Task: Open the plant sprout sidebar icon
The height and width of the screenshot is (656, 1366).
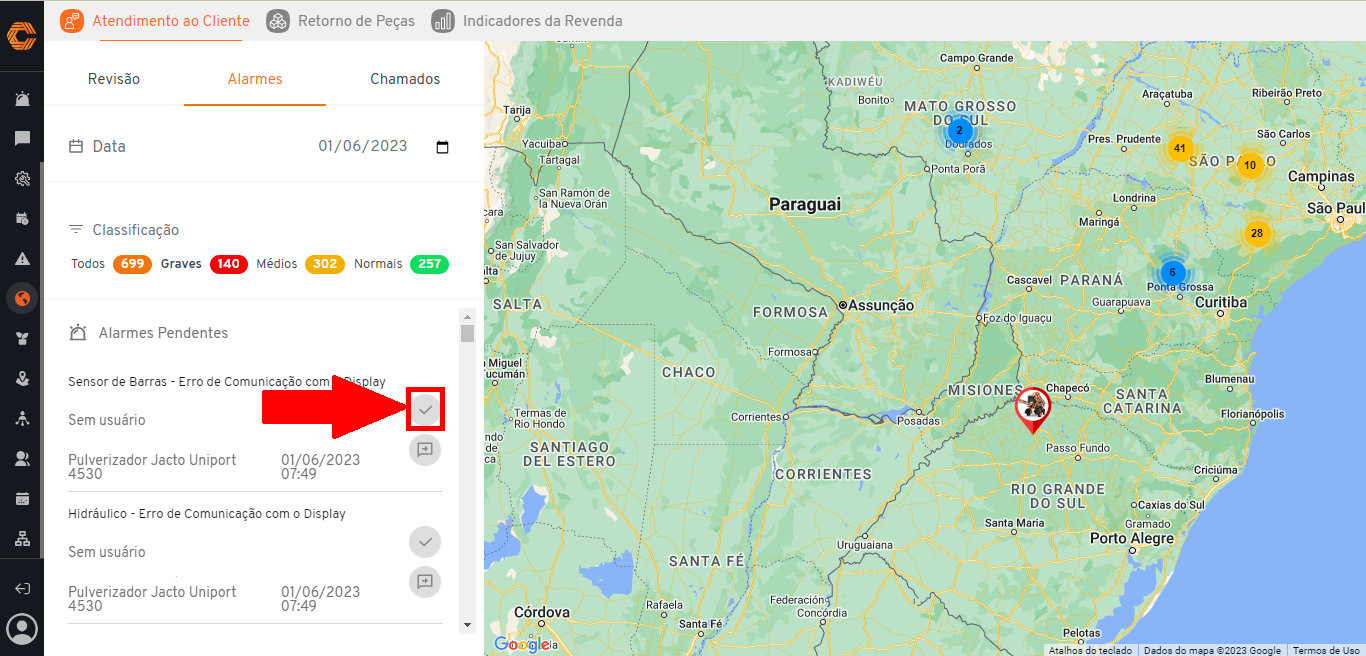Action: [x=22, y=339]
